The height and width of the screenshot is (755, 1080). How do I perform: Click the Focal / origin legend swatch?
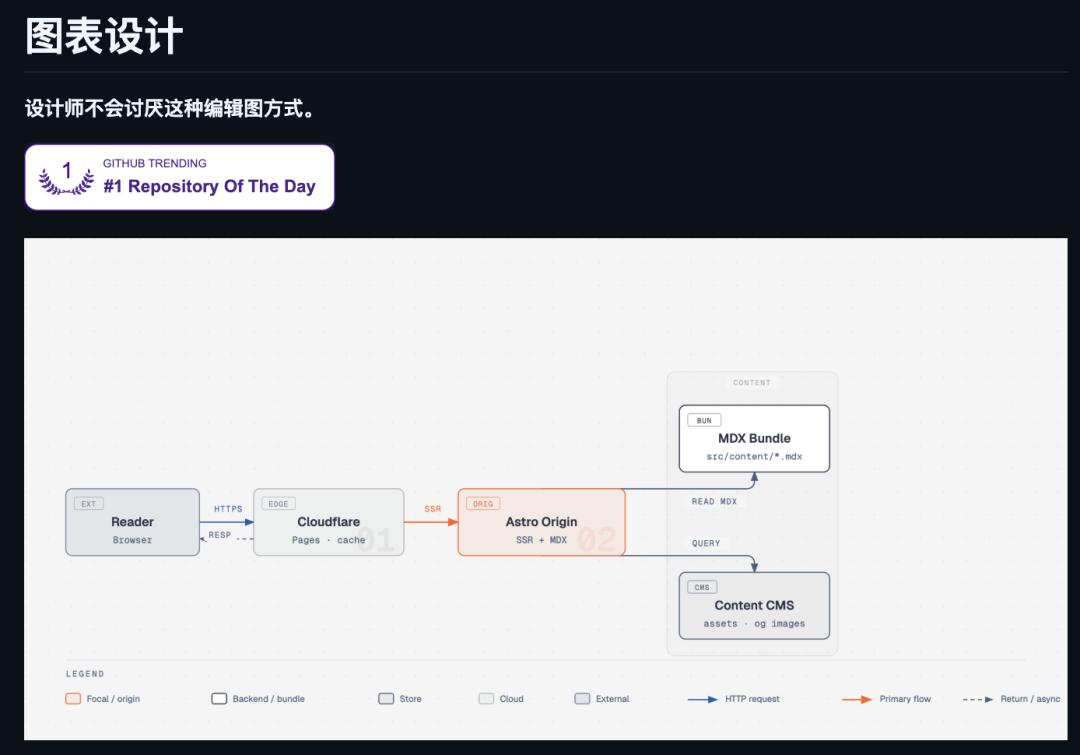pyautogui.click(x=73, y=699)
